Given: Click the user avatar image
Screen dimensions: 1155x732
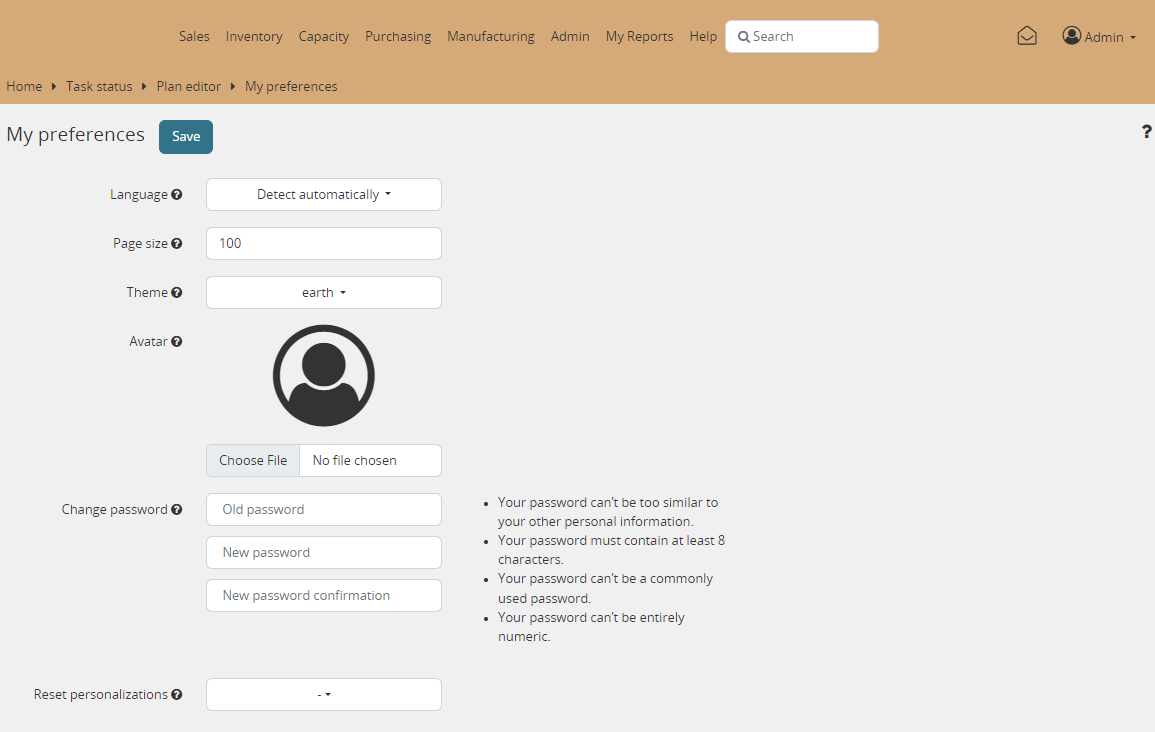Looking at the screenshot, I should [323, 376].
